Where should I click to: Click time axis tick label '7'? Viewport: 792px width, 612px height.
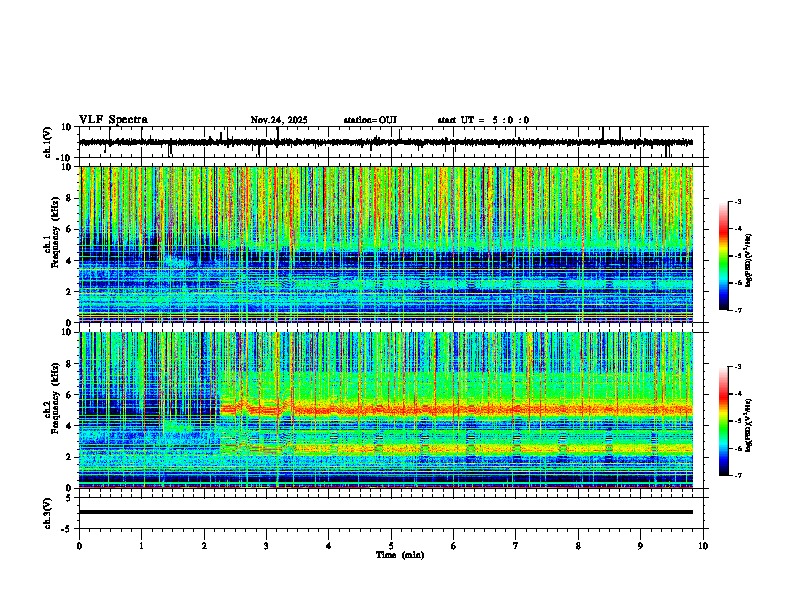(516, 546)
